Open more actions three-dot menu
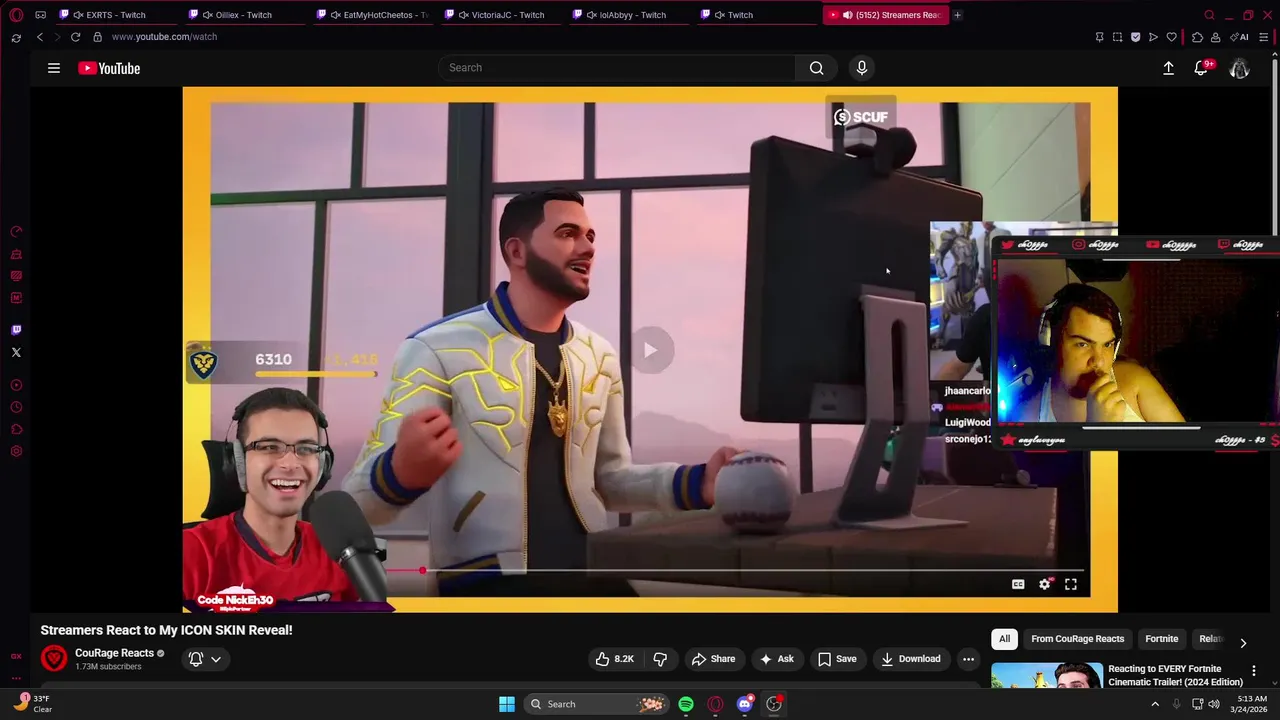The image size is (1280, 720). [968, 659]
